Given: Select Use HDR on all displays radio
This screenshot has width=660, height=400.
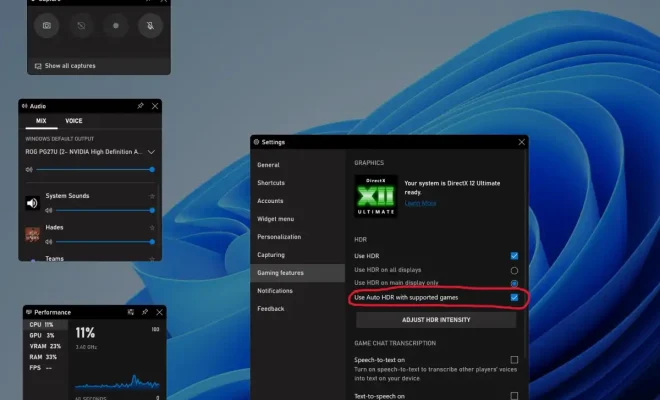Looking at the screenshot, I should pyautogui.click(x=514, y=270).
